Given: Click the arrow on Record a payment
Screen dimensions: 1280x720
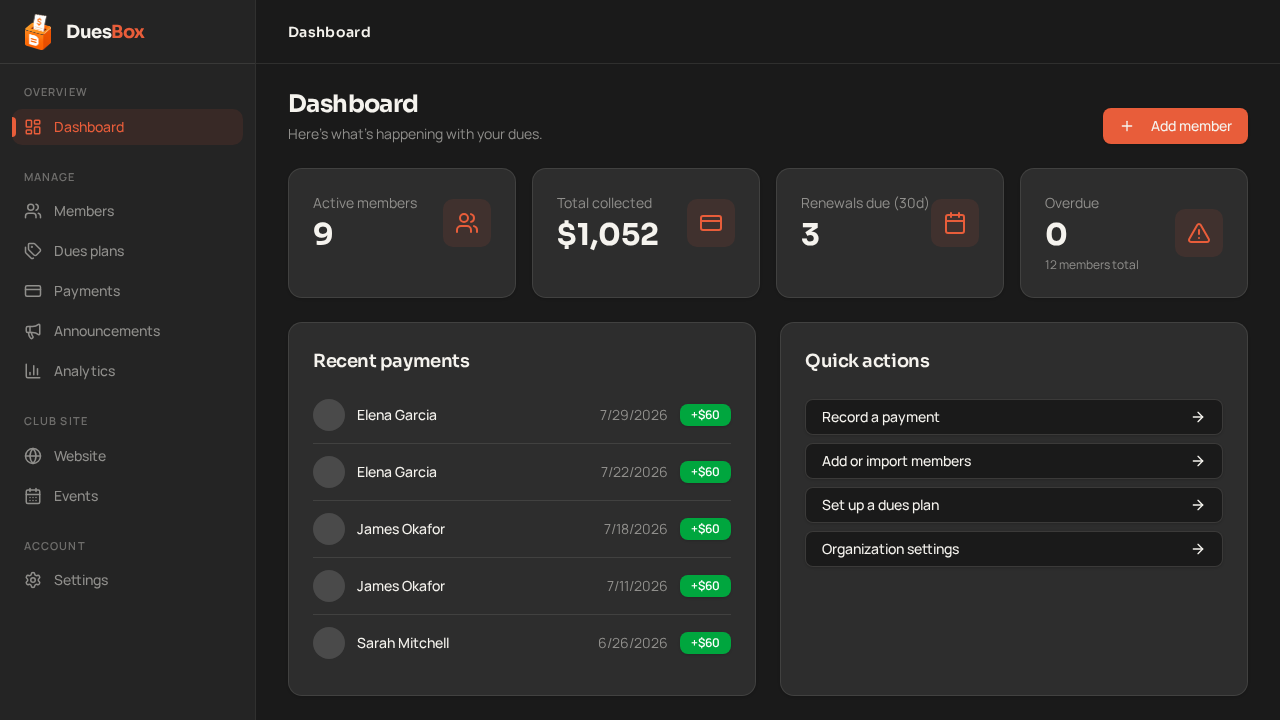Looking at the screenshot, I should pos(1198,417).
